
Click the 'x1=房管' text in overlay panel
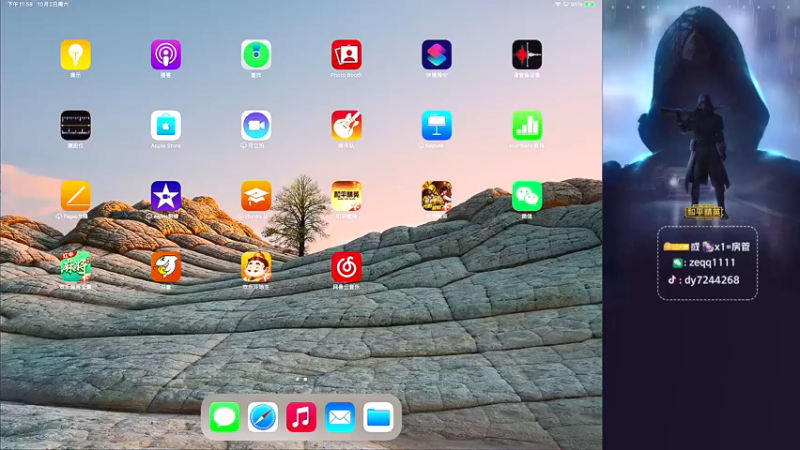733,247
